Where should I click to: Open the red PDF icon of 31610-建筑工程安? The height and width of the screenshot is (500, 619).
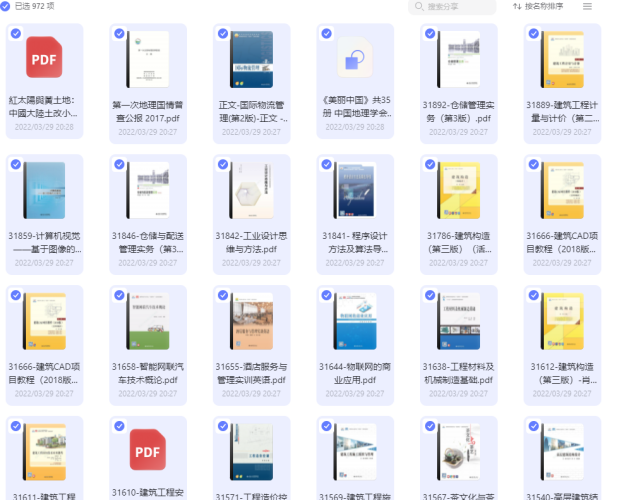click(x=148, y=450)
